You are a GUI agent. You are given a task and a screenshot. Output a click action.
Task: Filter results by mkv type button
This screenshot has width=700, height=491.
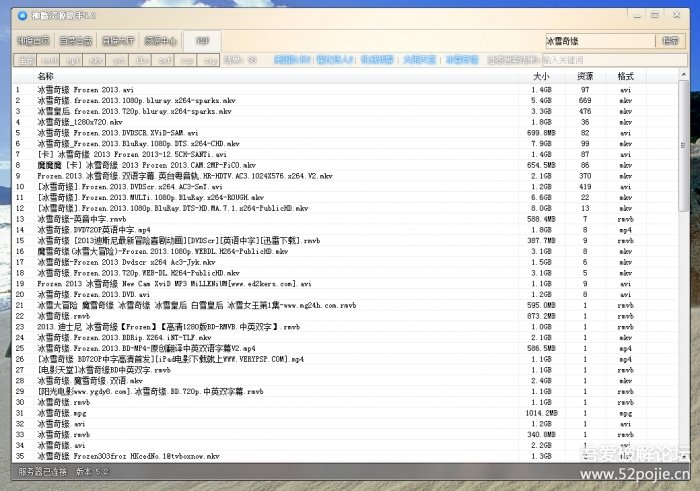pyautogui.click(x=96, y=60)
